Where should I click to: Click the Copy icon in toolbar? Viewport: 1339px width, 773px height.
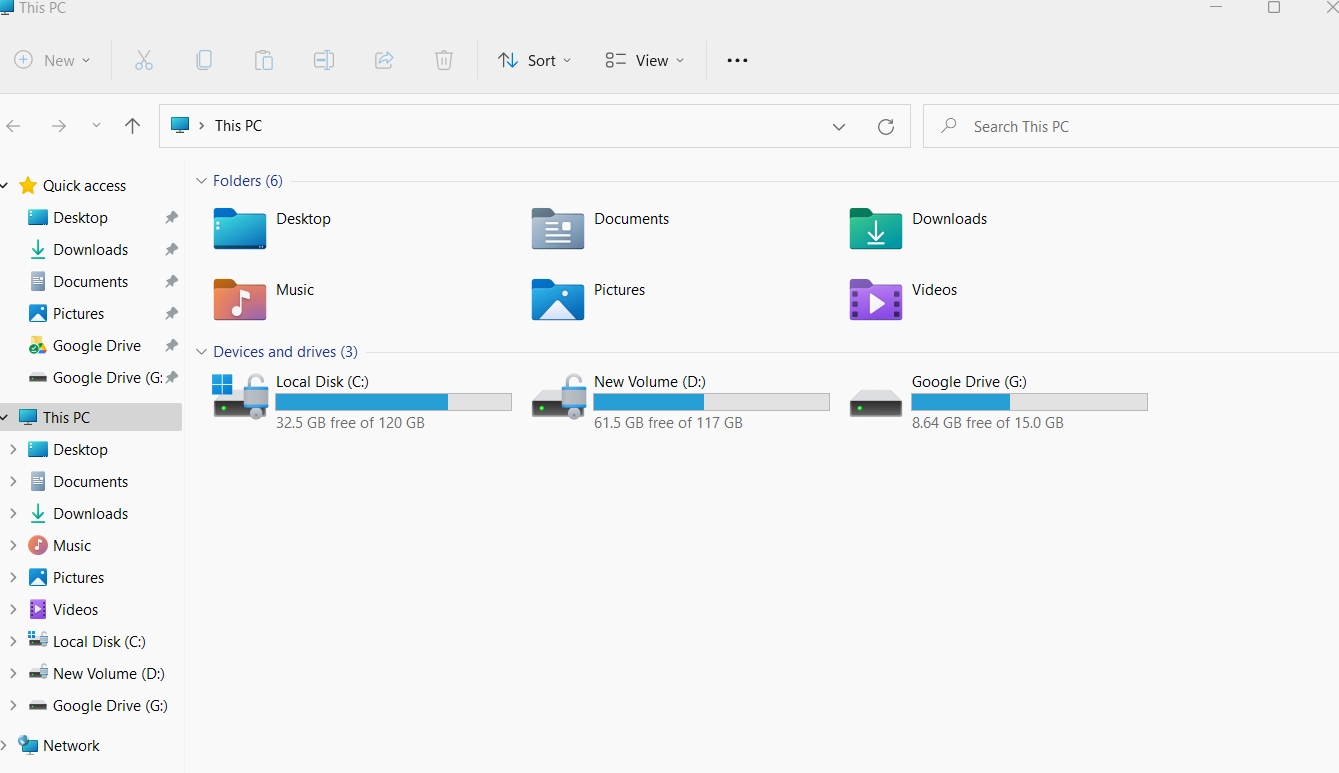[x=204, y=61]
